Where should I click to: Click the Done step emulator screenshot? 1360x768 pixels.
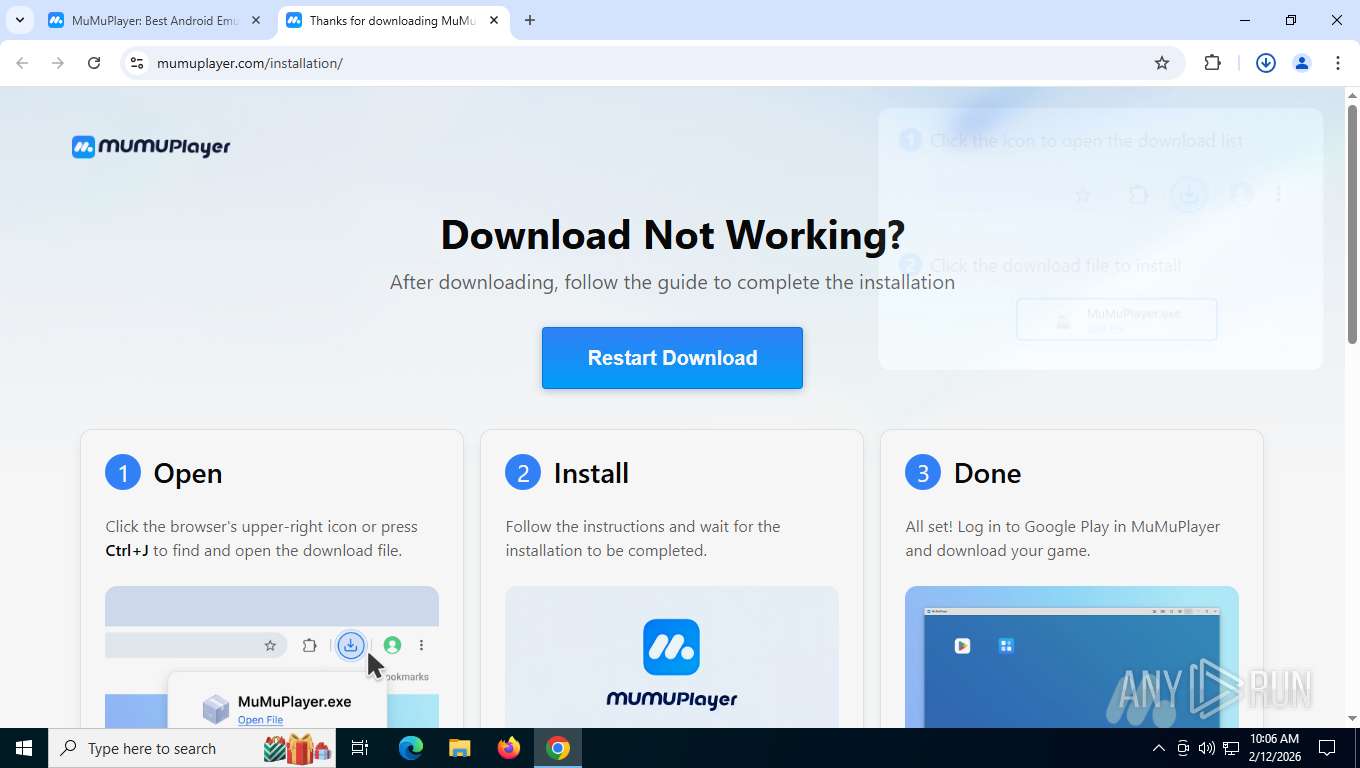(1072, 657)
